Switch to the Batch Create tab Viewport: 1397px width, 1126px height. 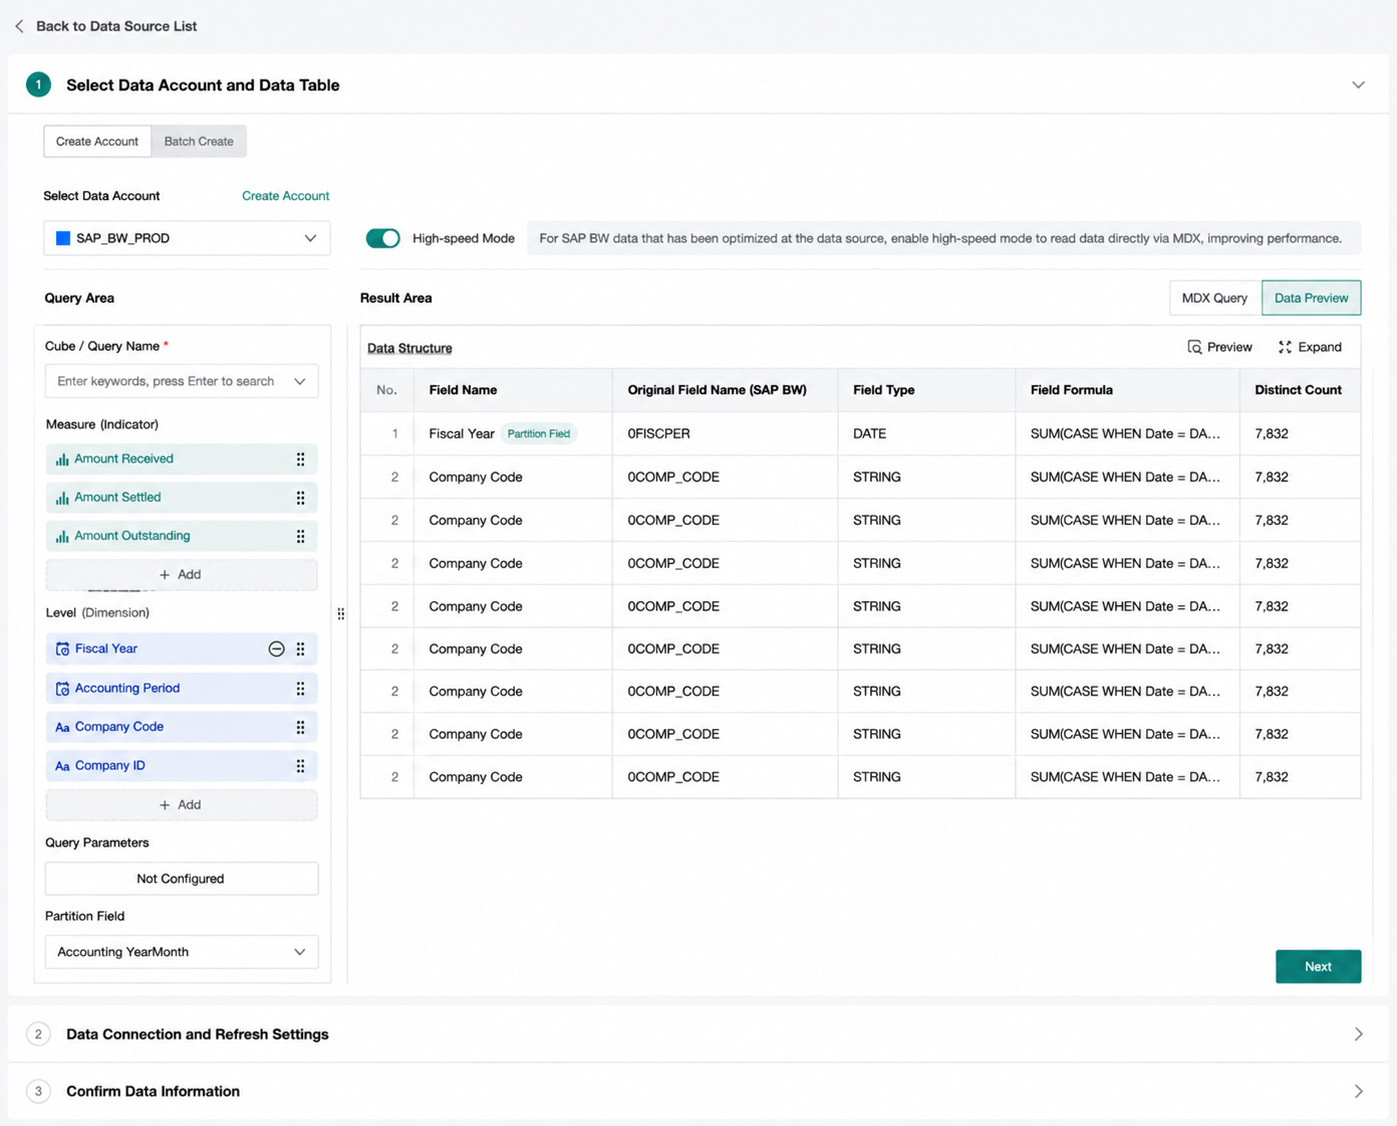[x=199, y=141]
